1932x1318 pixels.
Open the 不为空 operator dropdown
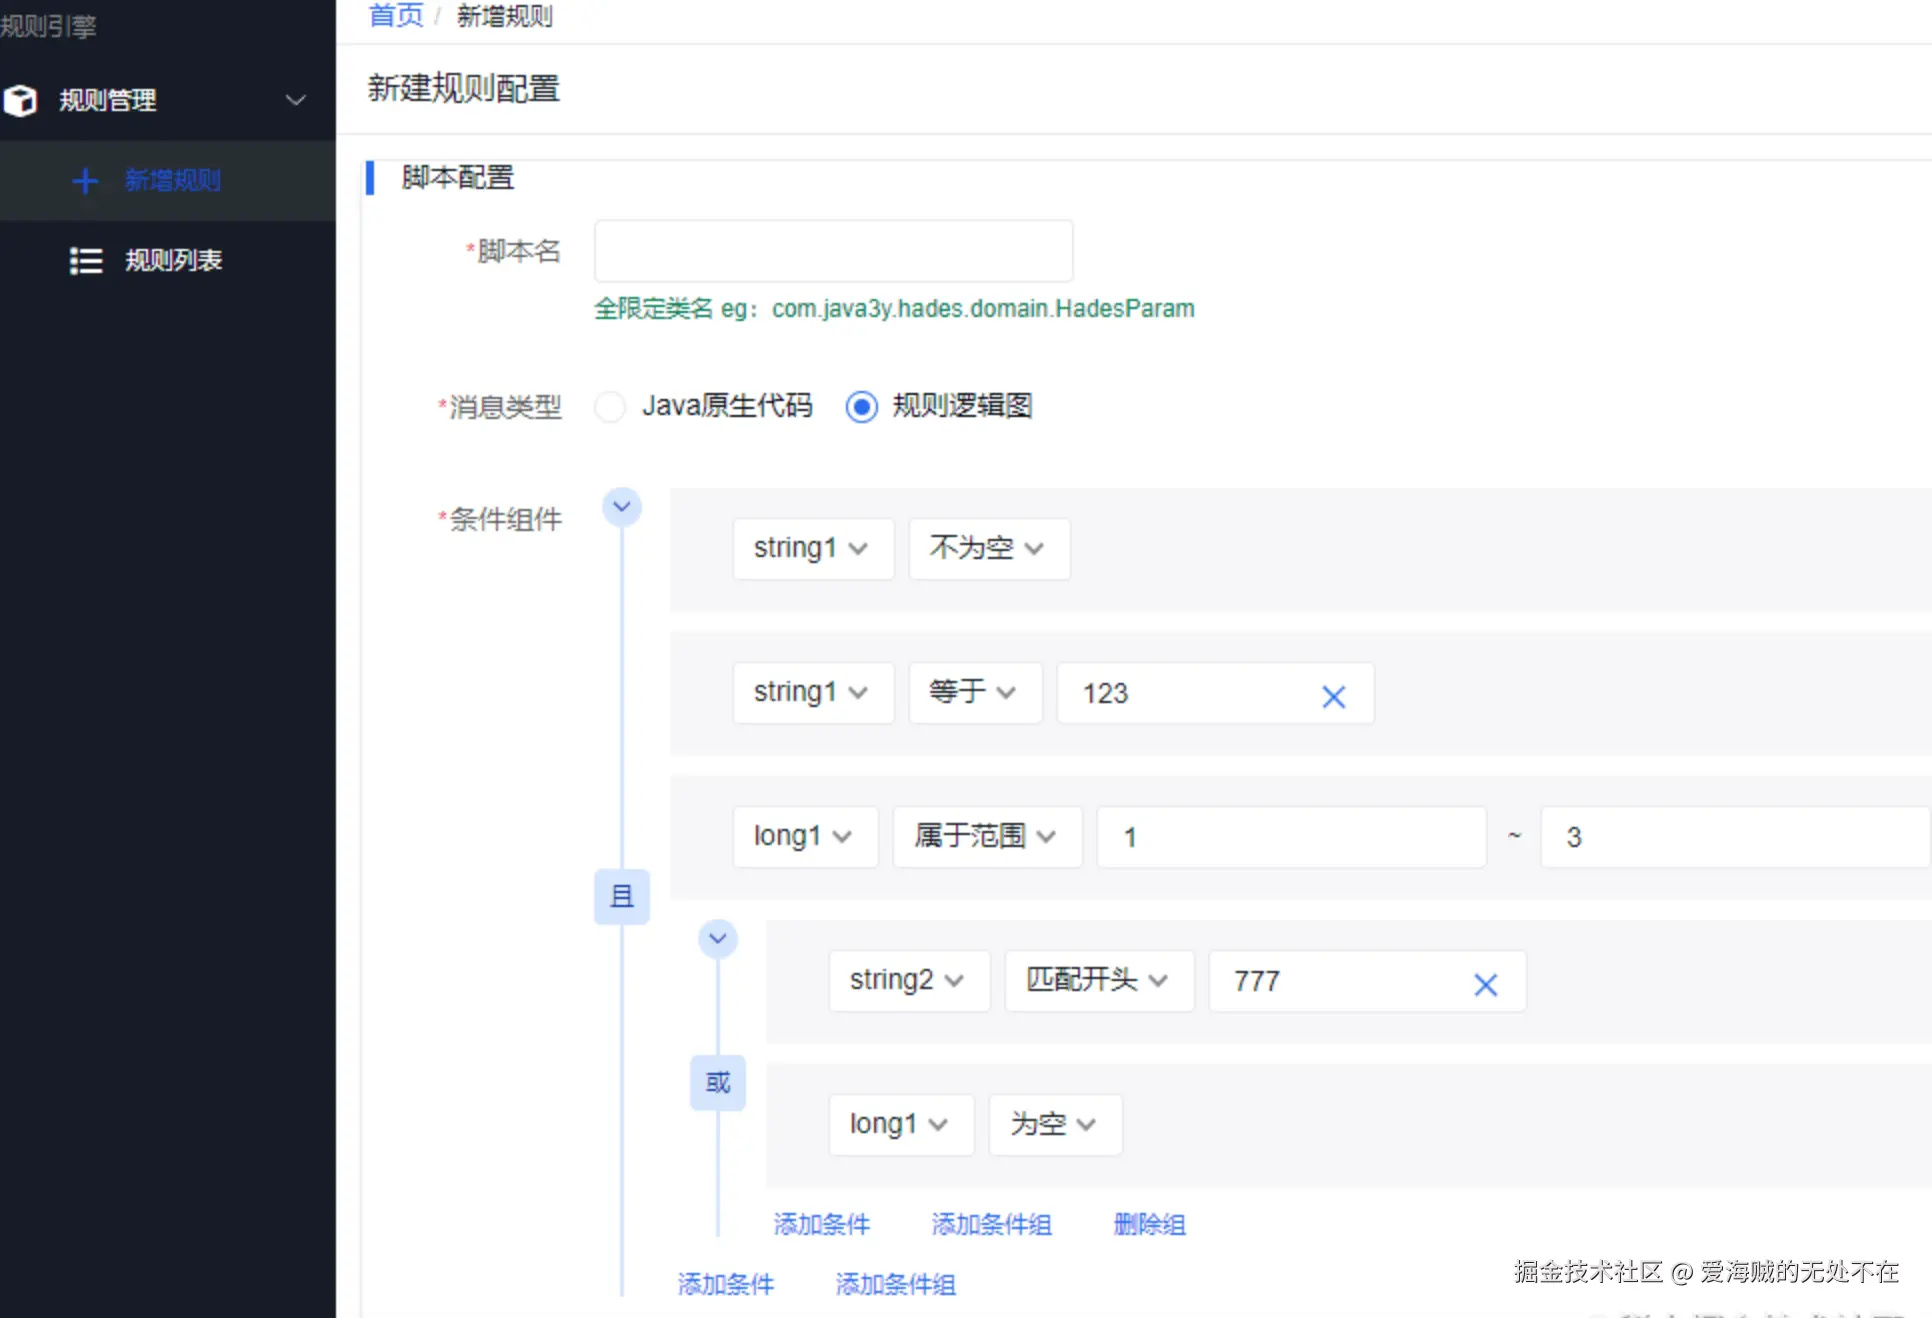[x=988, y=548]
